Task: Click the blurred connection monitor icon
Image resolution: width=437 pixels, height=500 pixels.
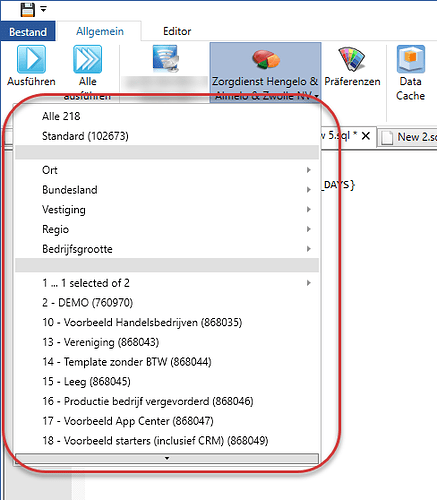Action: (166, 59)
